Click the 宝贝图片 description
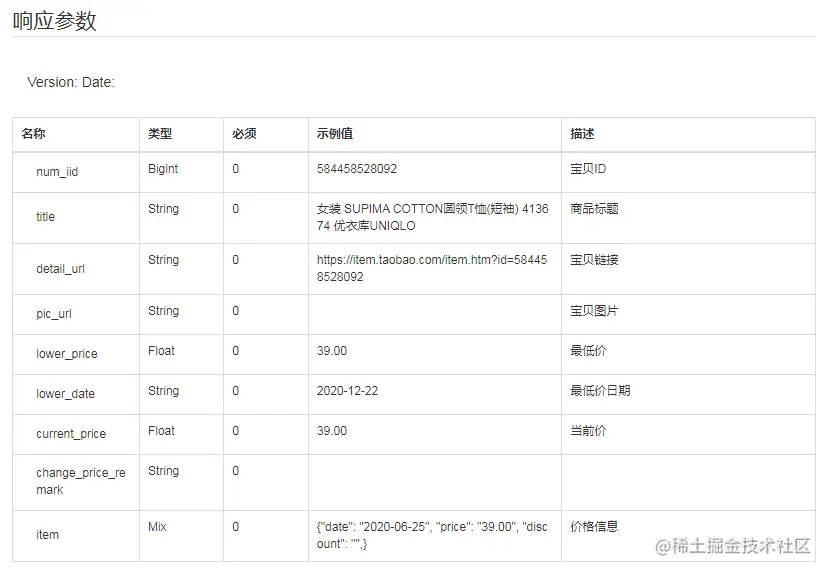Viewport: 828px width, 573px height. [594, 311]
